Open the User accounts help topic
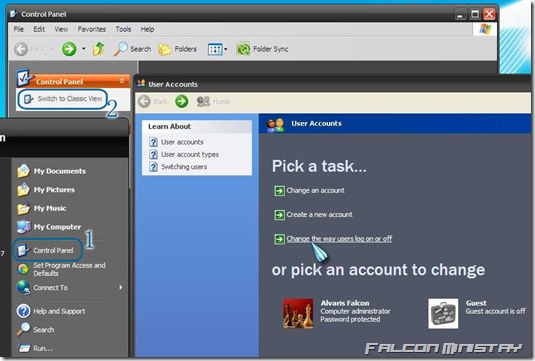 (182, 142)
